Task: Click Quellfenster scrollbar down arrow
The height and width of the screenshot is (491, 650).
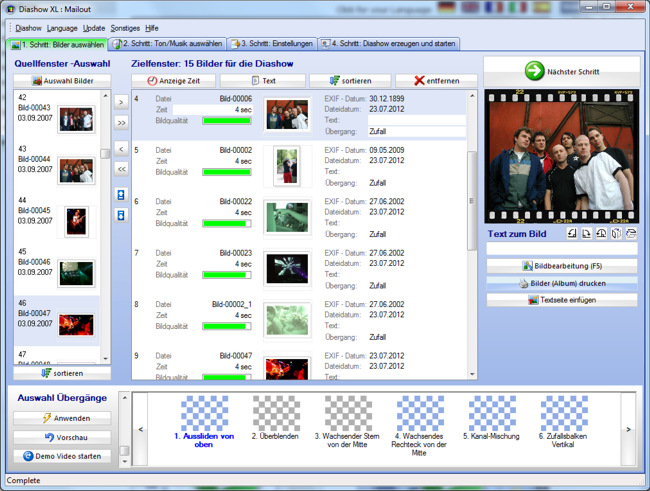Action: [106, 359]
